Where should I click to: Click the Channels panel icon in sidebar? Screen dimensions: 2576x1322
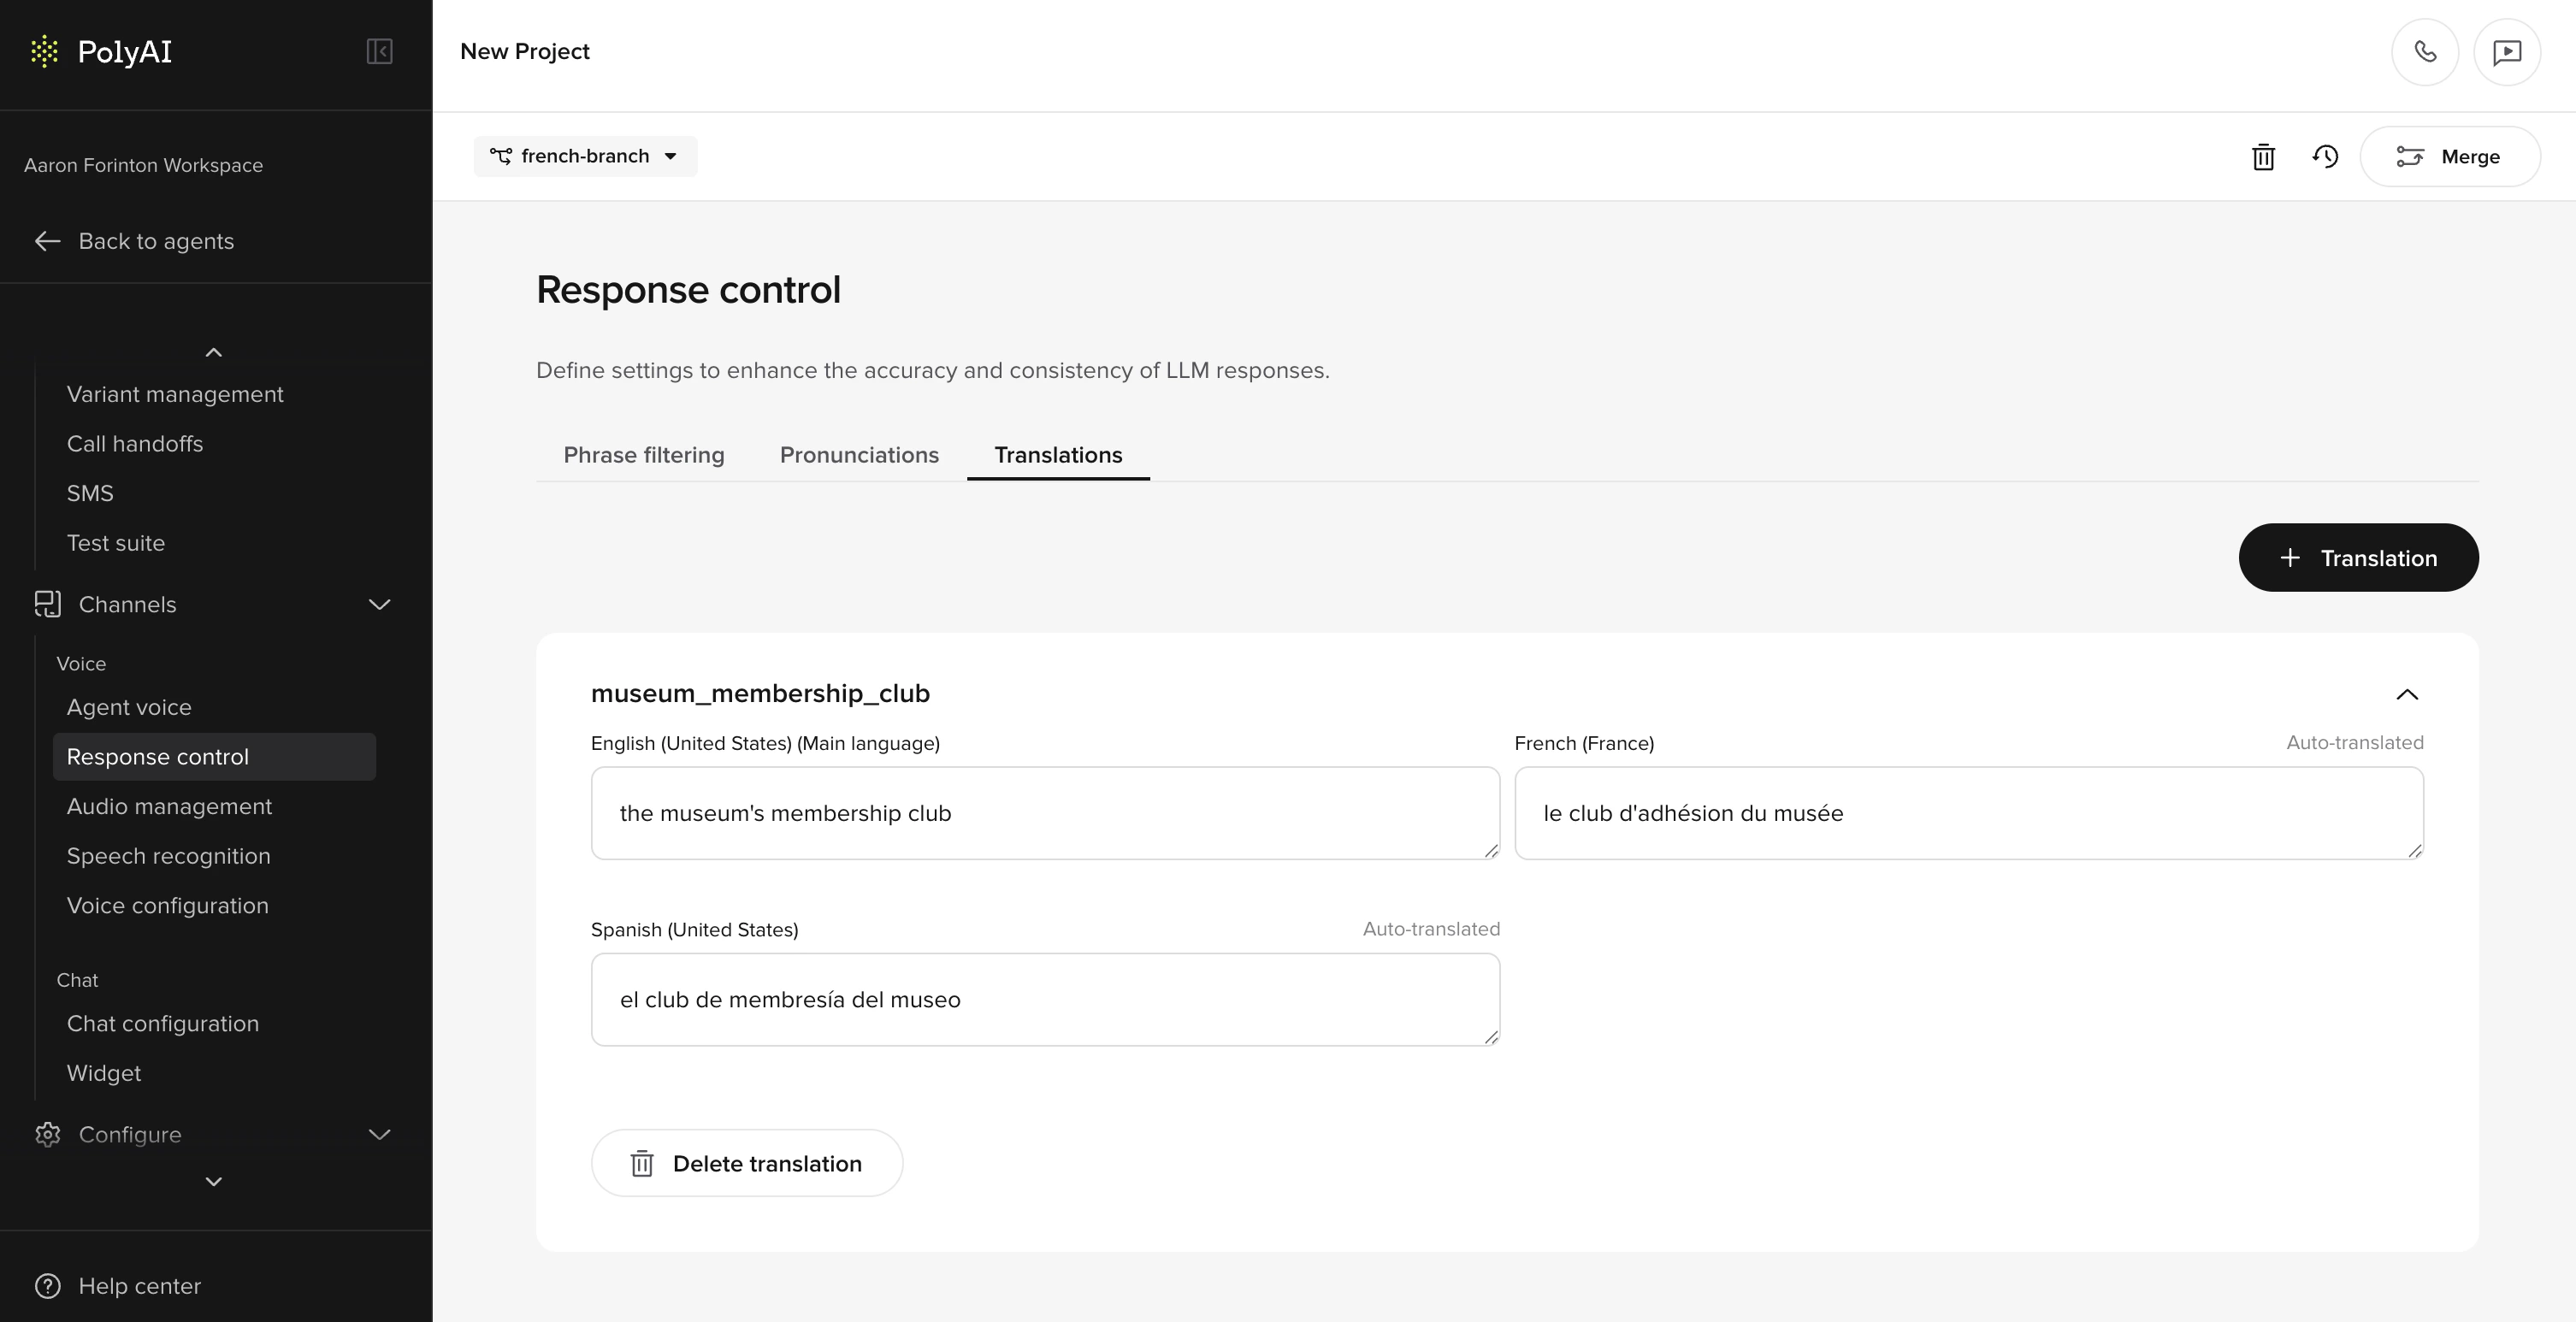47,604
